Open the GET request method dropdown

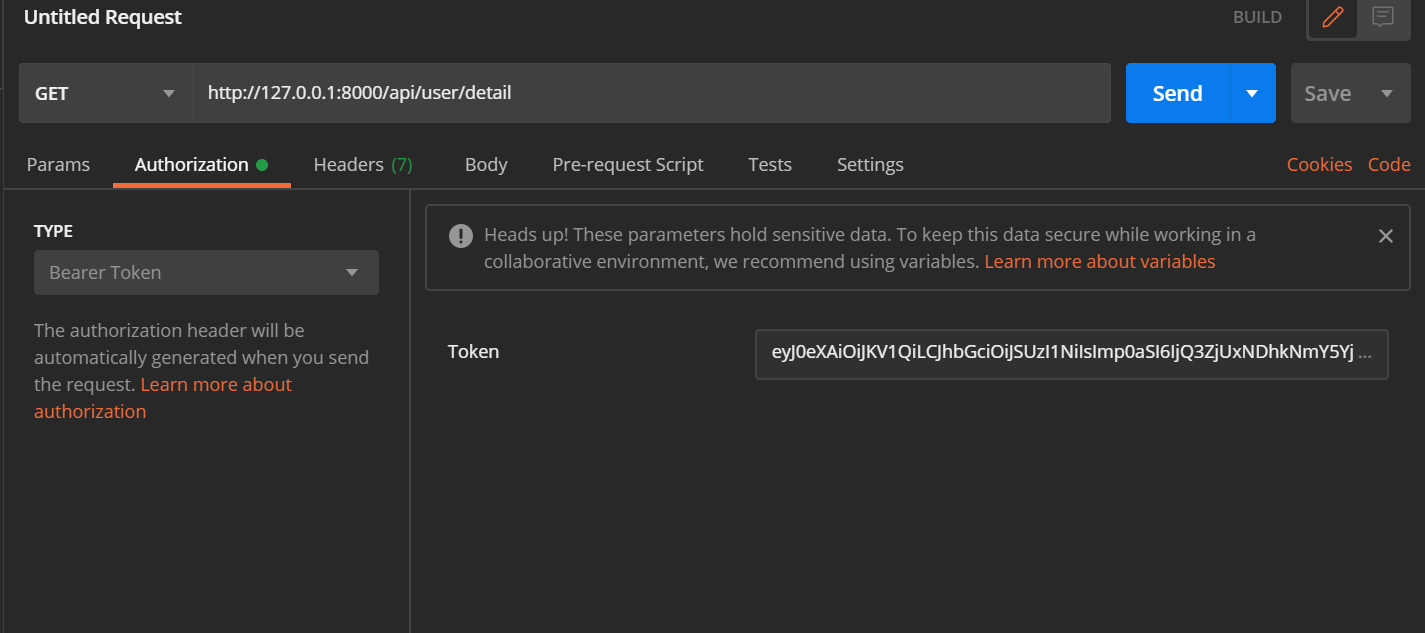click(x=105, y=92)
